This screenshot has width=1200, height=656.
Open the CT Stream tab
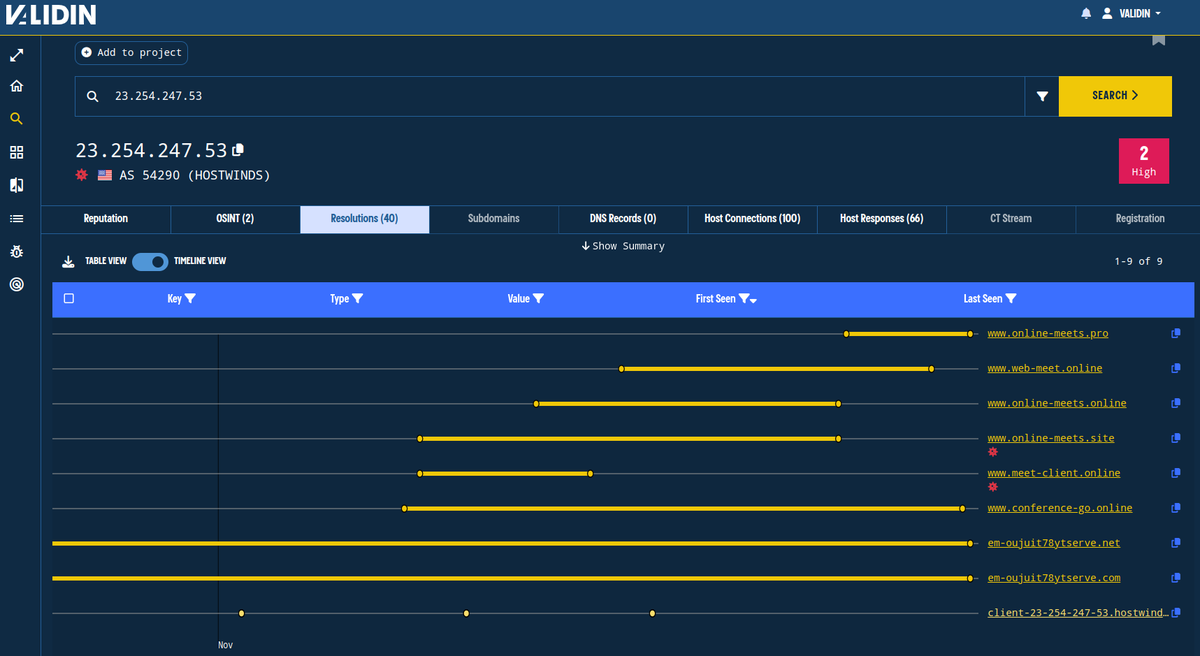tap(1011, 219)
